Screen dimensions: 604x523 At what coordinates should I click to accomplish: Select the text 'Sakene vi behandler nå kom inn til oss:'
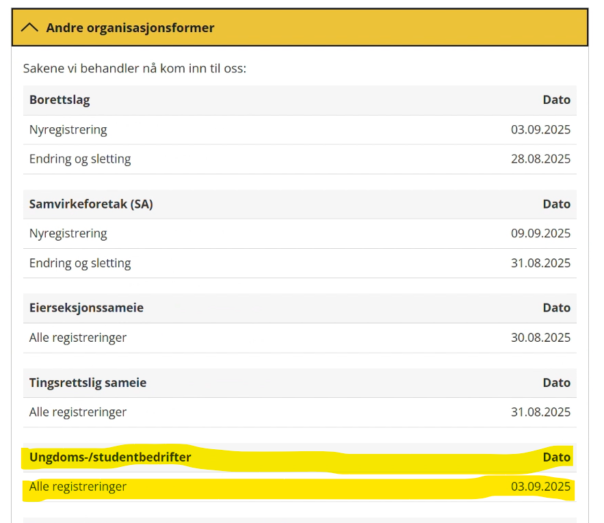134,69
